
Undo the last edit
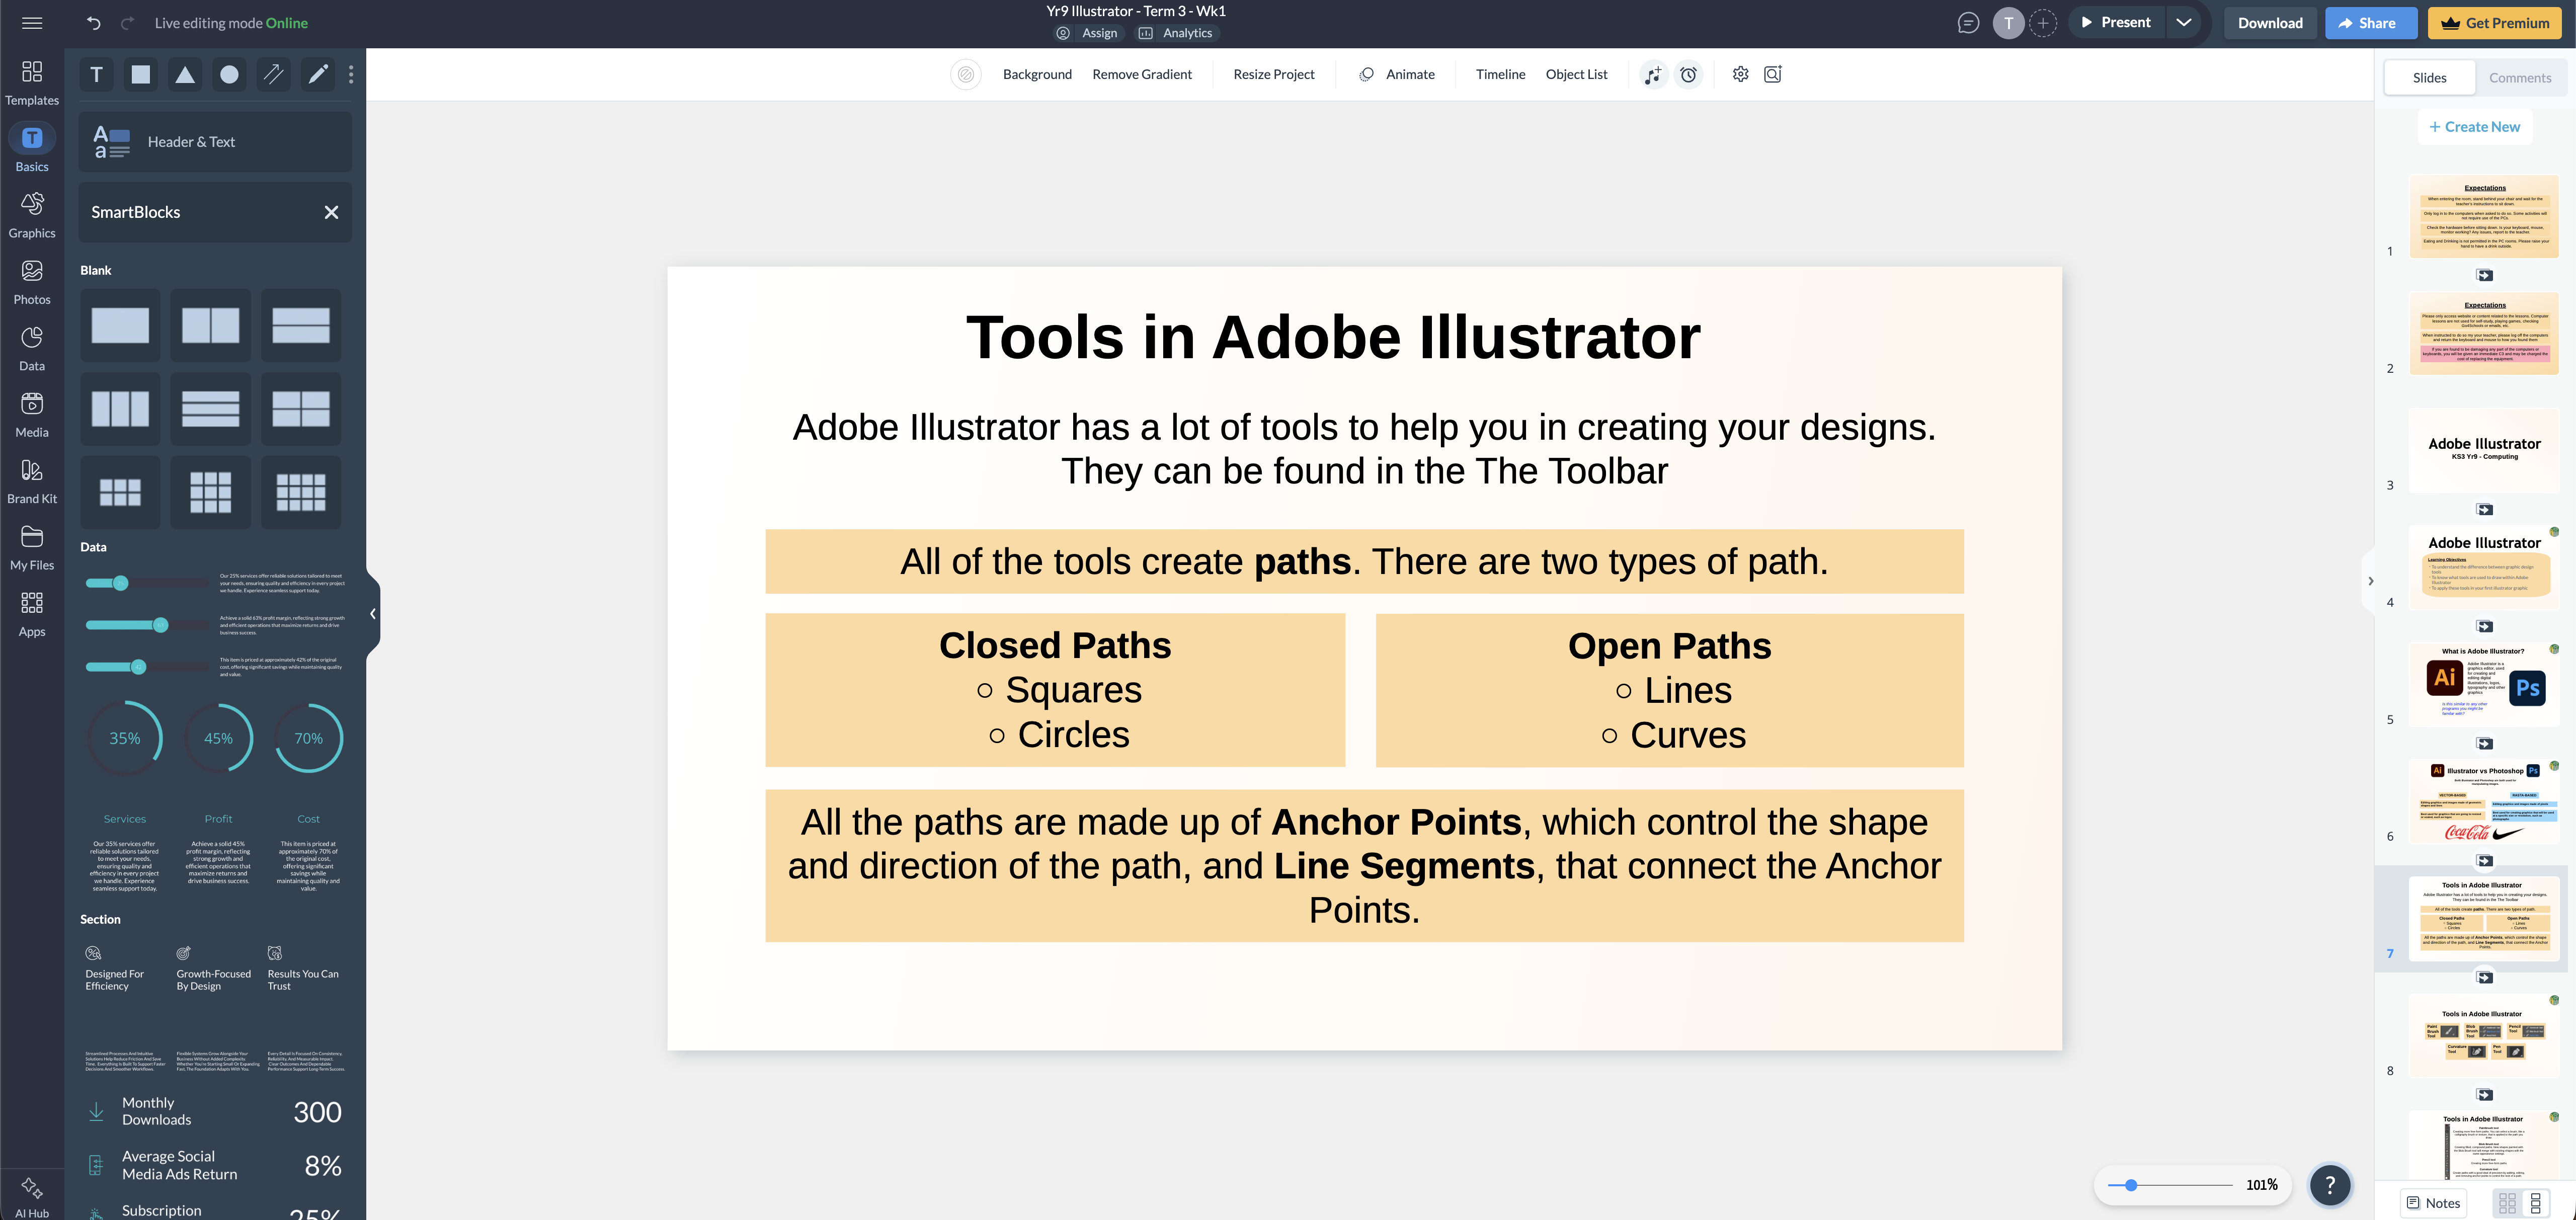(x=94, y=23)
